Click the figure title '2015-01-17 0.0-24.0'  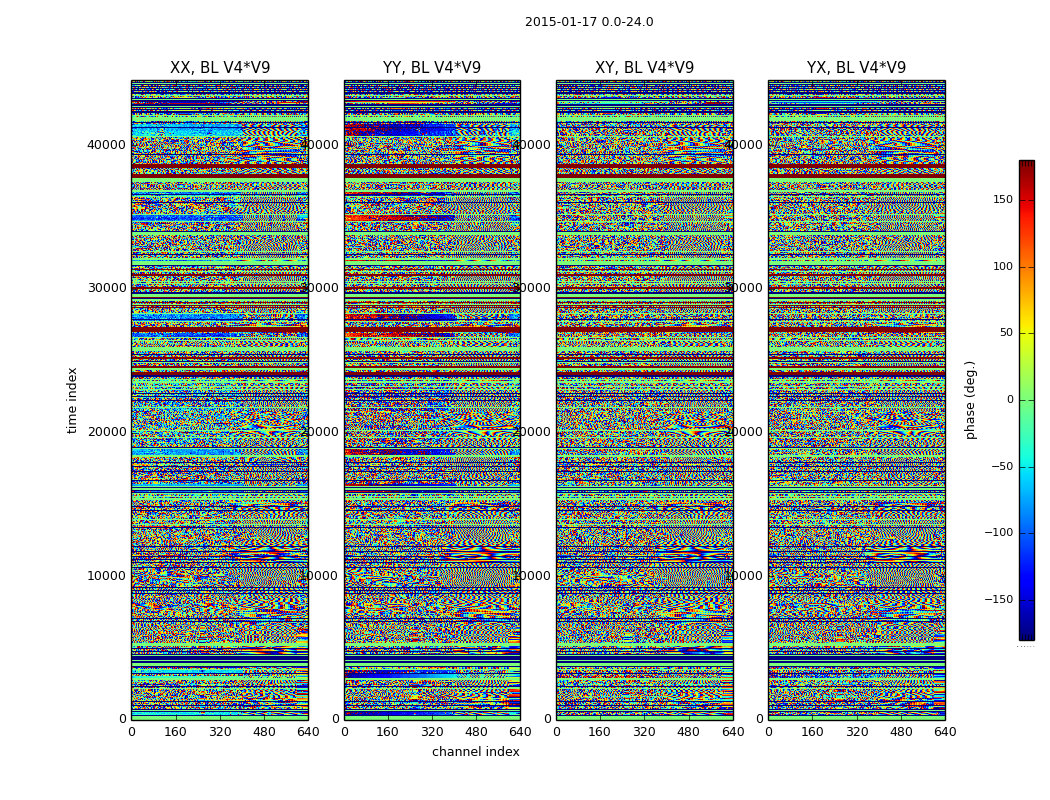tap(589, 22)
